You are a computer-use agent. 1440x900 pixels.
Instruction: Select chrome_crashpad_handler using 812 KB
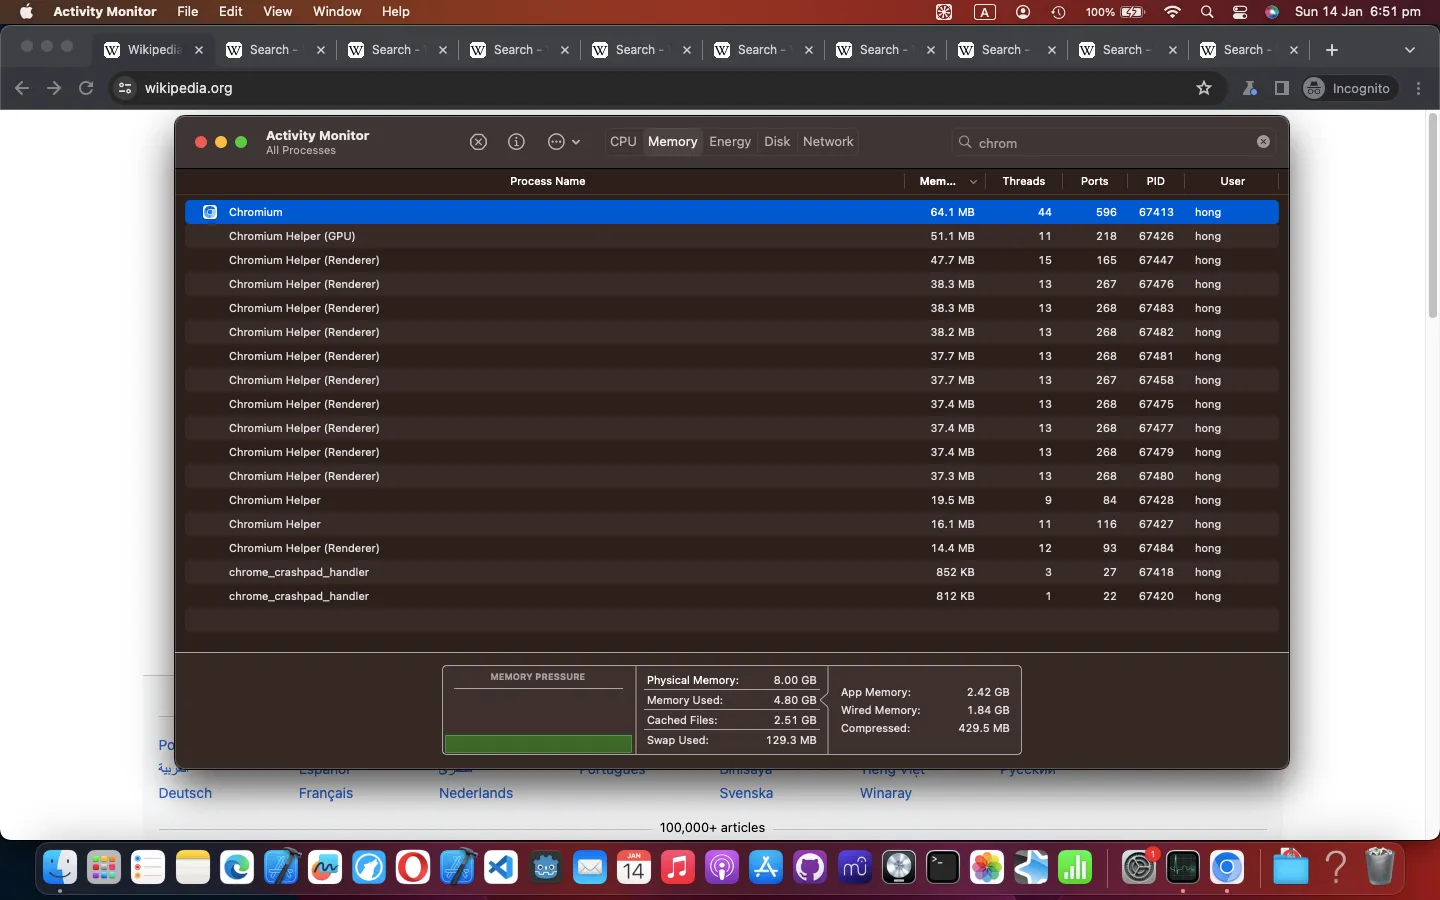pyautogui.click(x=732, y=596)
